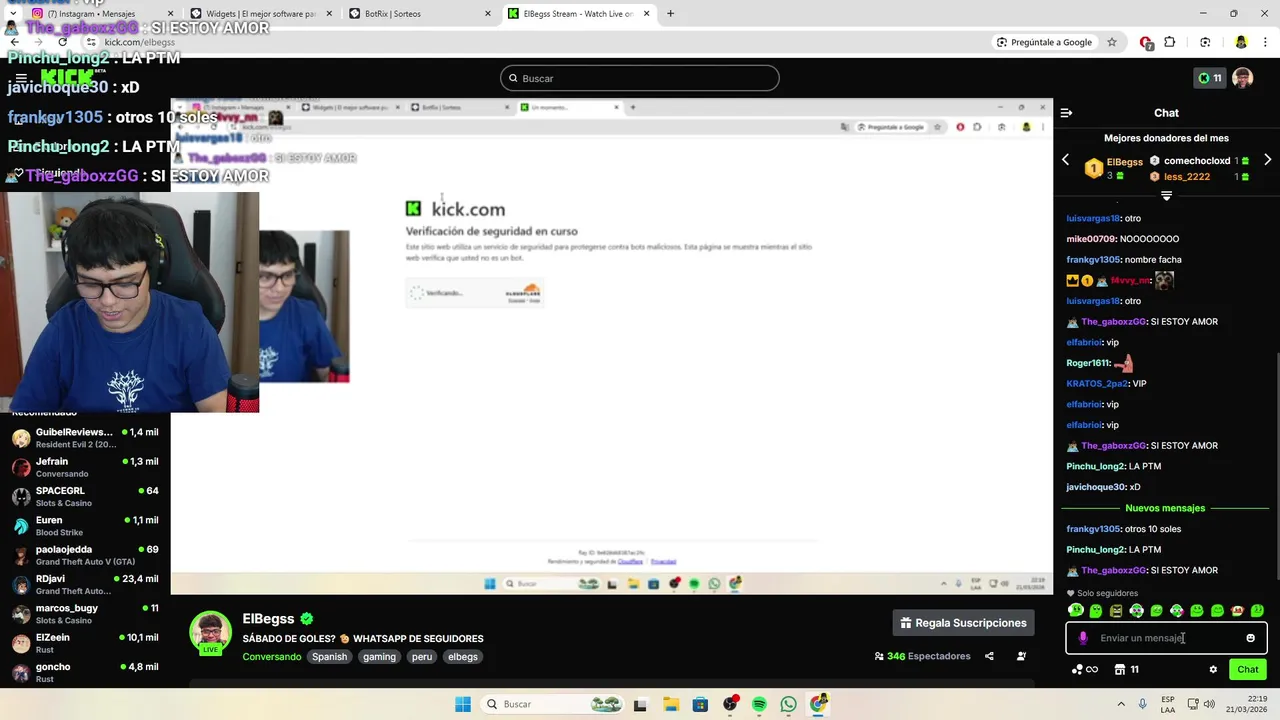Image resolution: width=1280 pixels, height=720 pixels.
Task: Pick the red-hat emote in quick emotes
Action: pyautogui.click(x=1237, y=610)
